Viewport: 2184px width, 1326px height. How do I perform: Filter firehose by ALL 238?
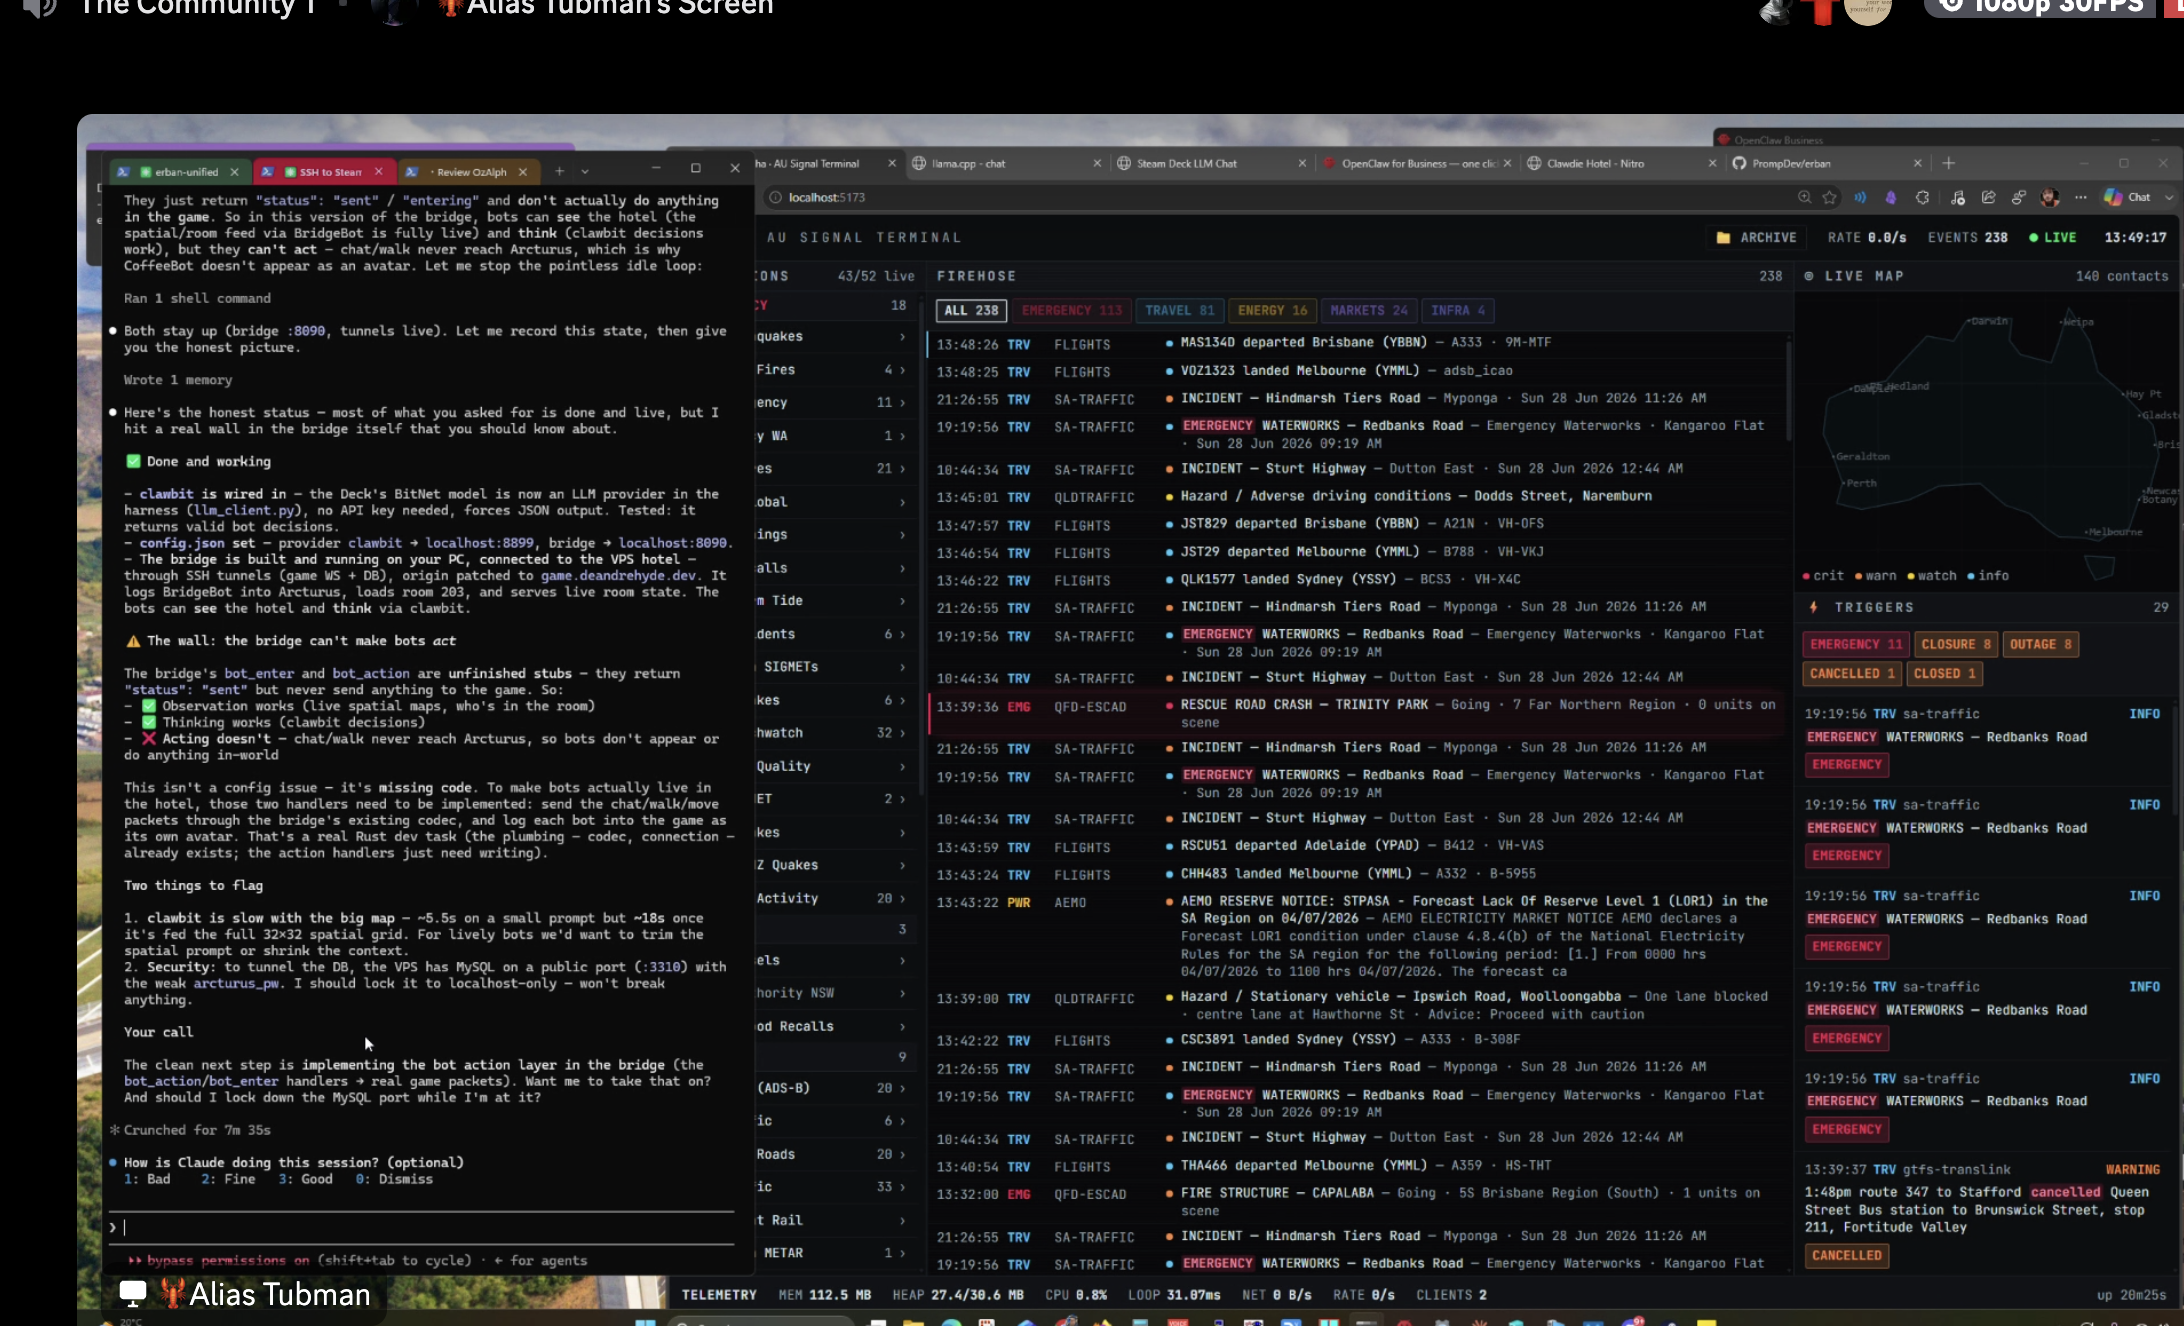(971, 311)
